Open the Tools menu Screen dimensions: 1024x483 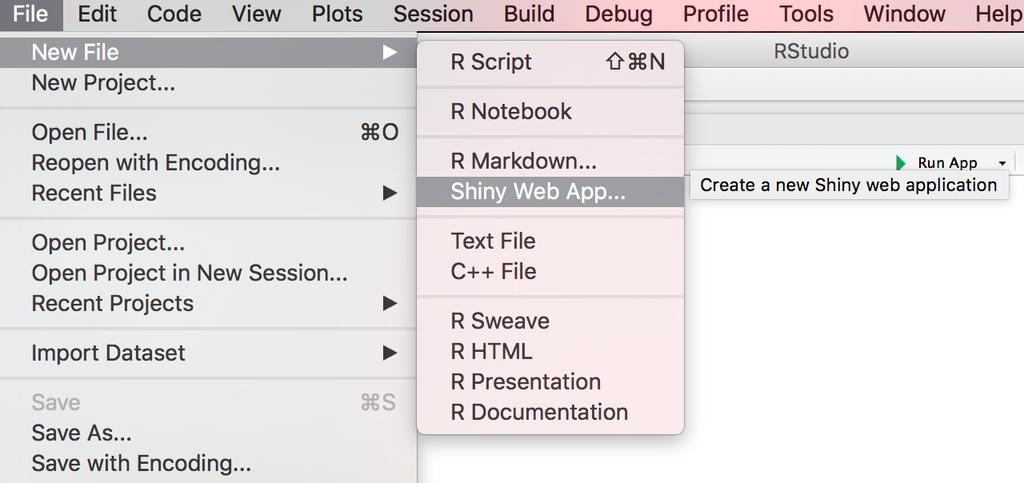tap(807, 14)
